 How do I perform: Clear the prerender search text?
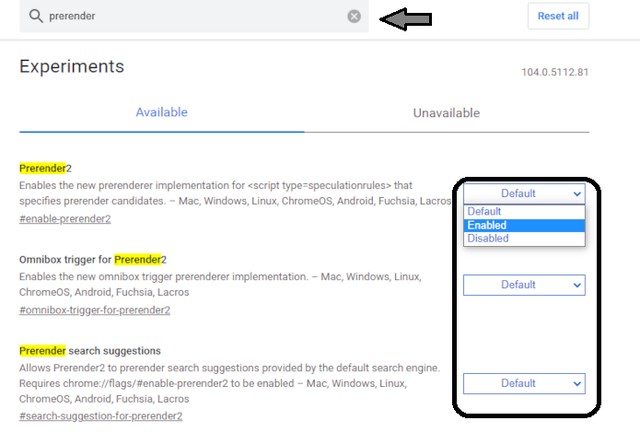point(354,17)
